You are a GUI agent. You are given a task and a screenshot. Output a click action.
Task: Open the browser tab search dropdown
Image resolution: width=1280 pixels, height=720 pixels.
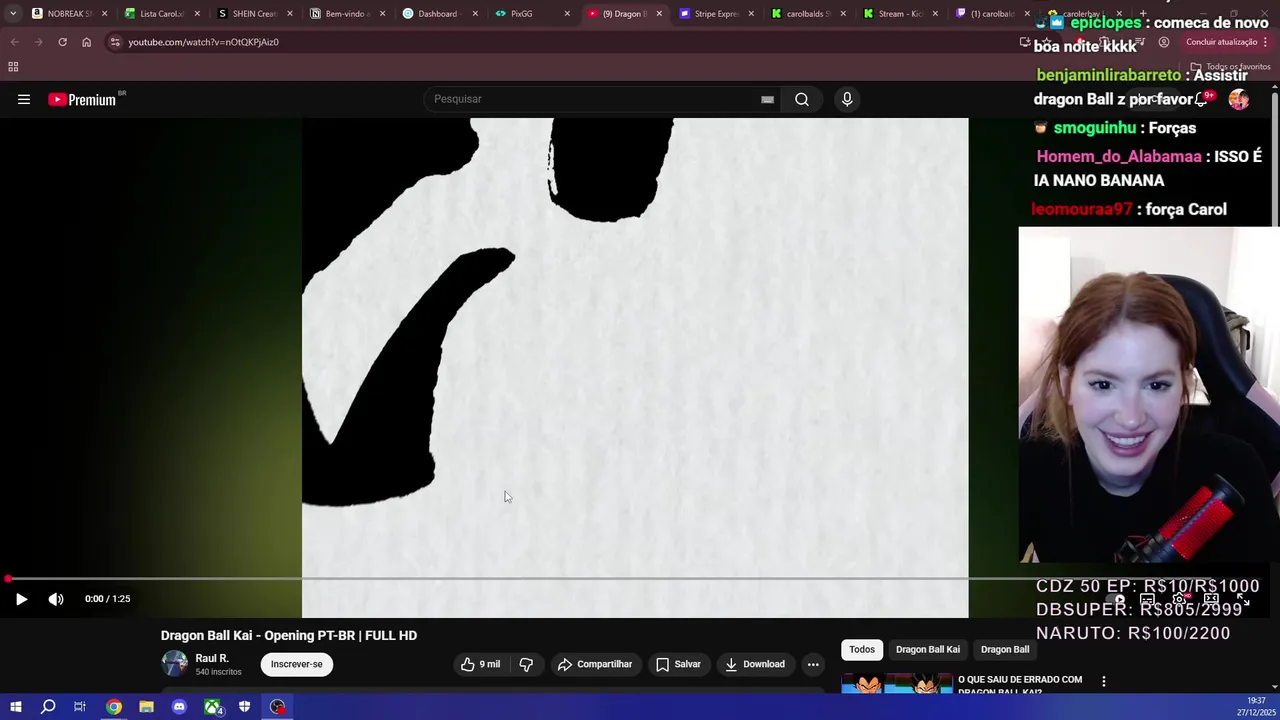(12, 14)
